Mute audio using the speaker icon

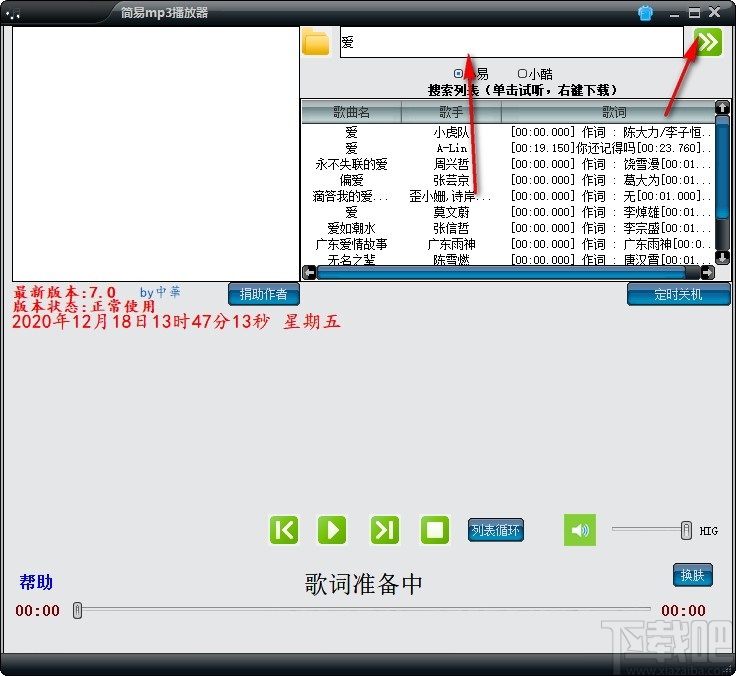[x=579, y=530]
